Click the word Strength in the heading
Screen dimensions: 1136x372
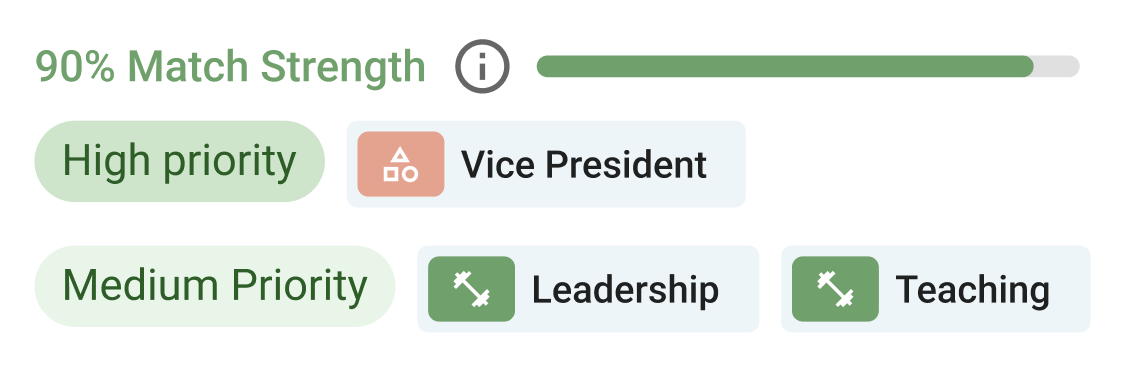coord(343,67)
